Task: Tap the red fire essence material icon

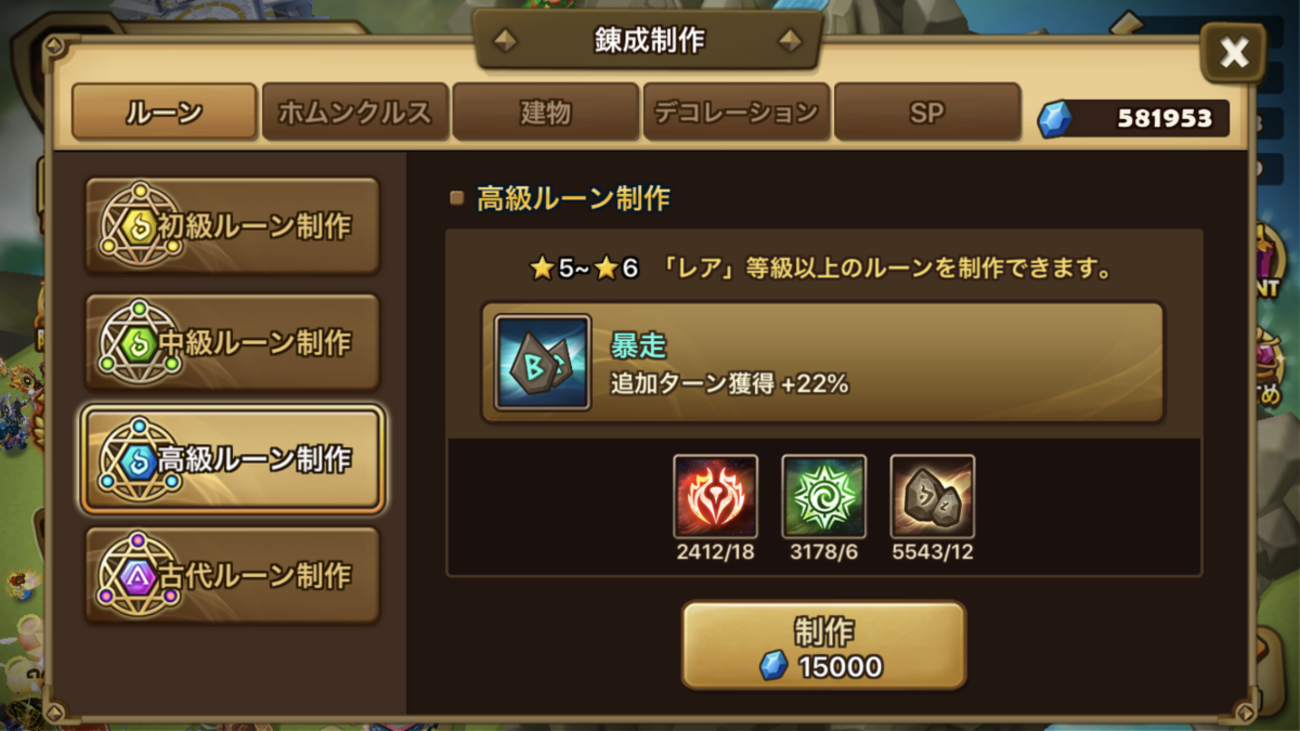Action: coord(715,496)
